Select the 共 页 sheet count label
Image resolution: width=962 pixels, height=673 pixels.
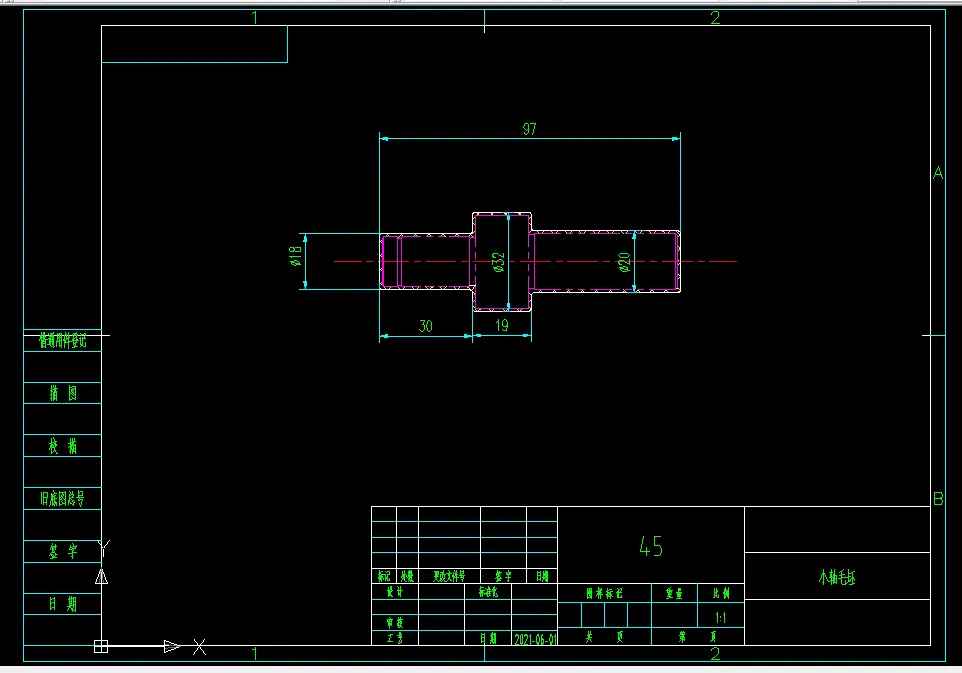click(604, 637)
